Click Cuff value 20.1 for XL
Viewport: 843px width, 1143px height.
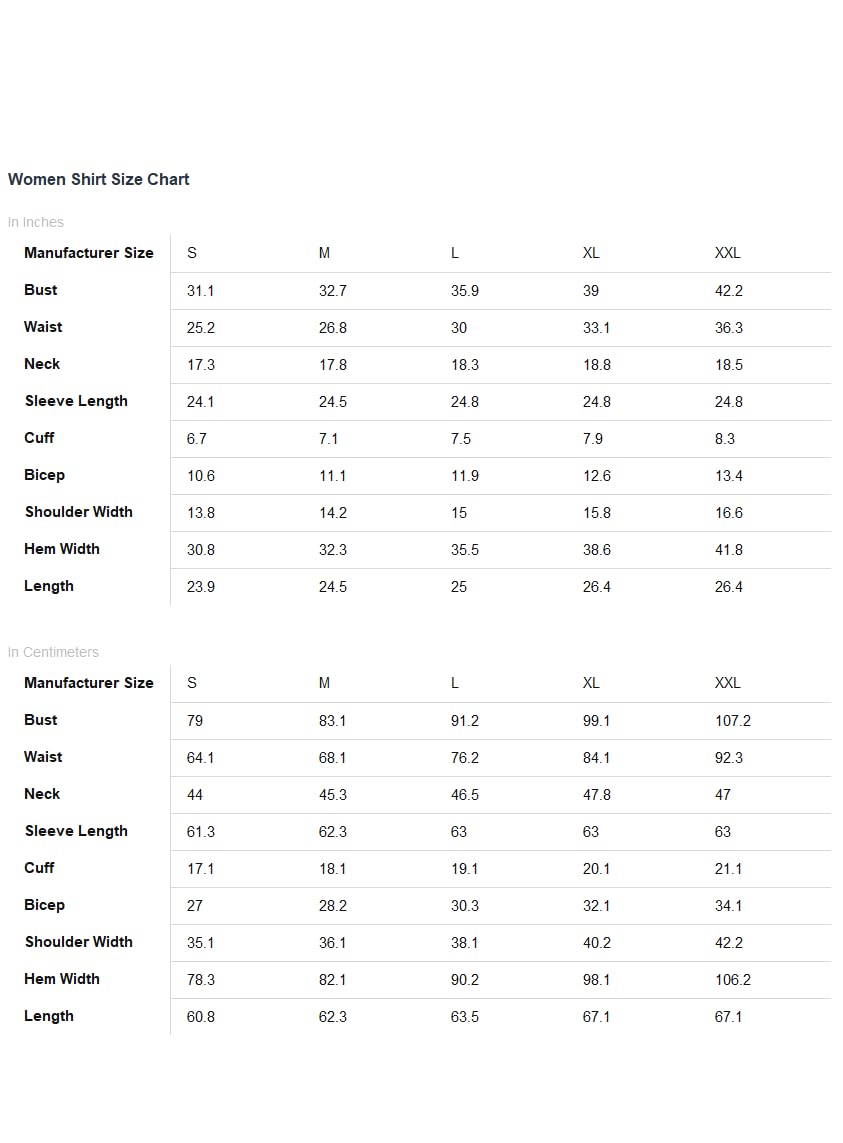tap(596, 869)
